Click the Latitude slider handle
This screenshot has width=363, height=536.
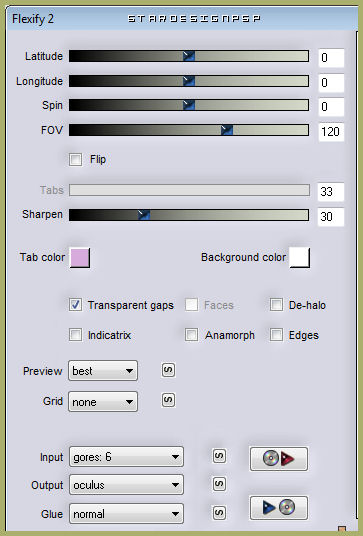tap(189, 56)
